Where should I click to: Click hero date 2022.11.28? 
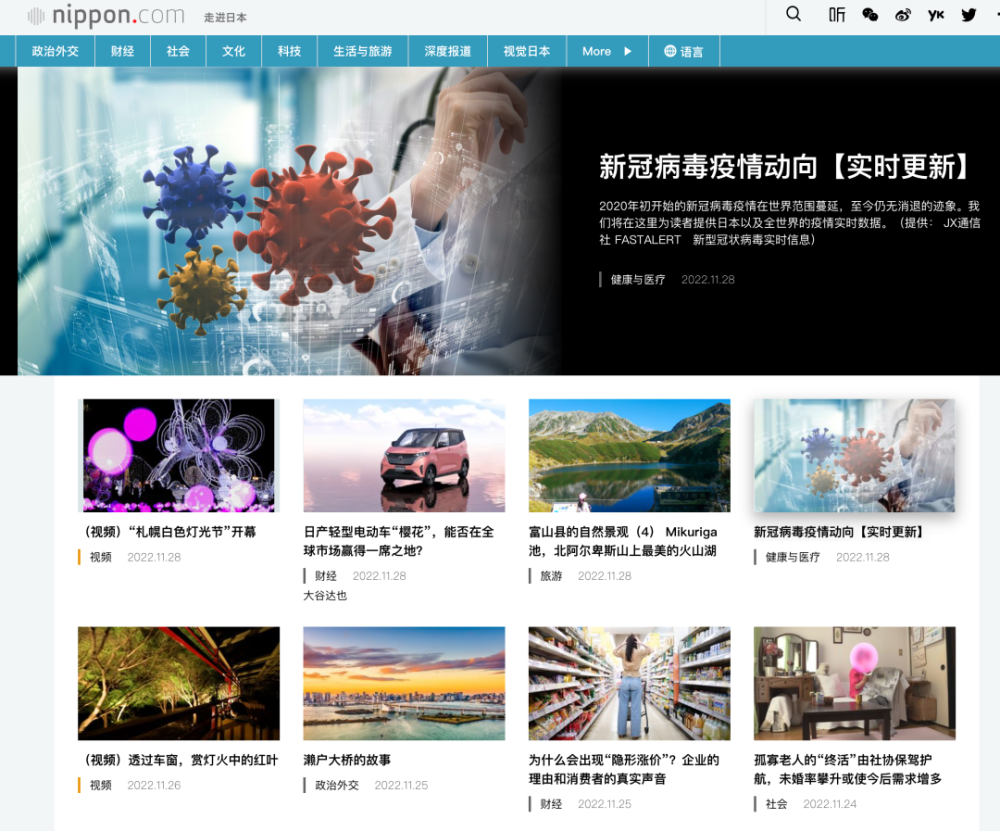(708, 279)
